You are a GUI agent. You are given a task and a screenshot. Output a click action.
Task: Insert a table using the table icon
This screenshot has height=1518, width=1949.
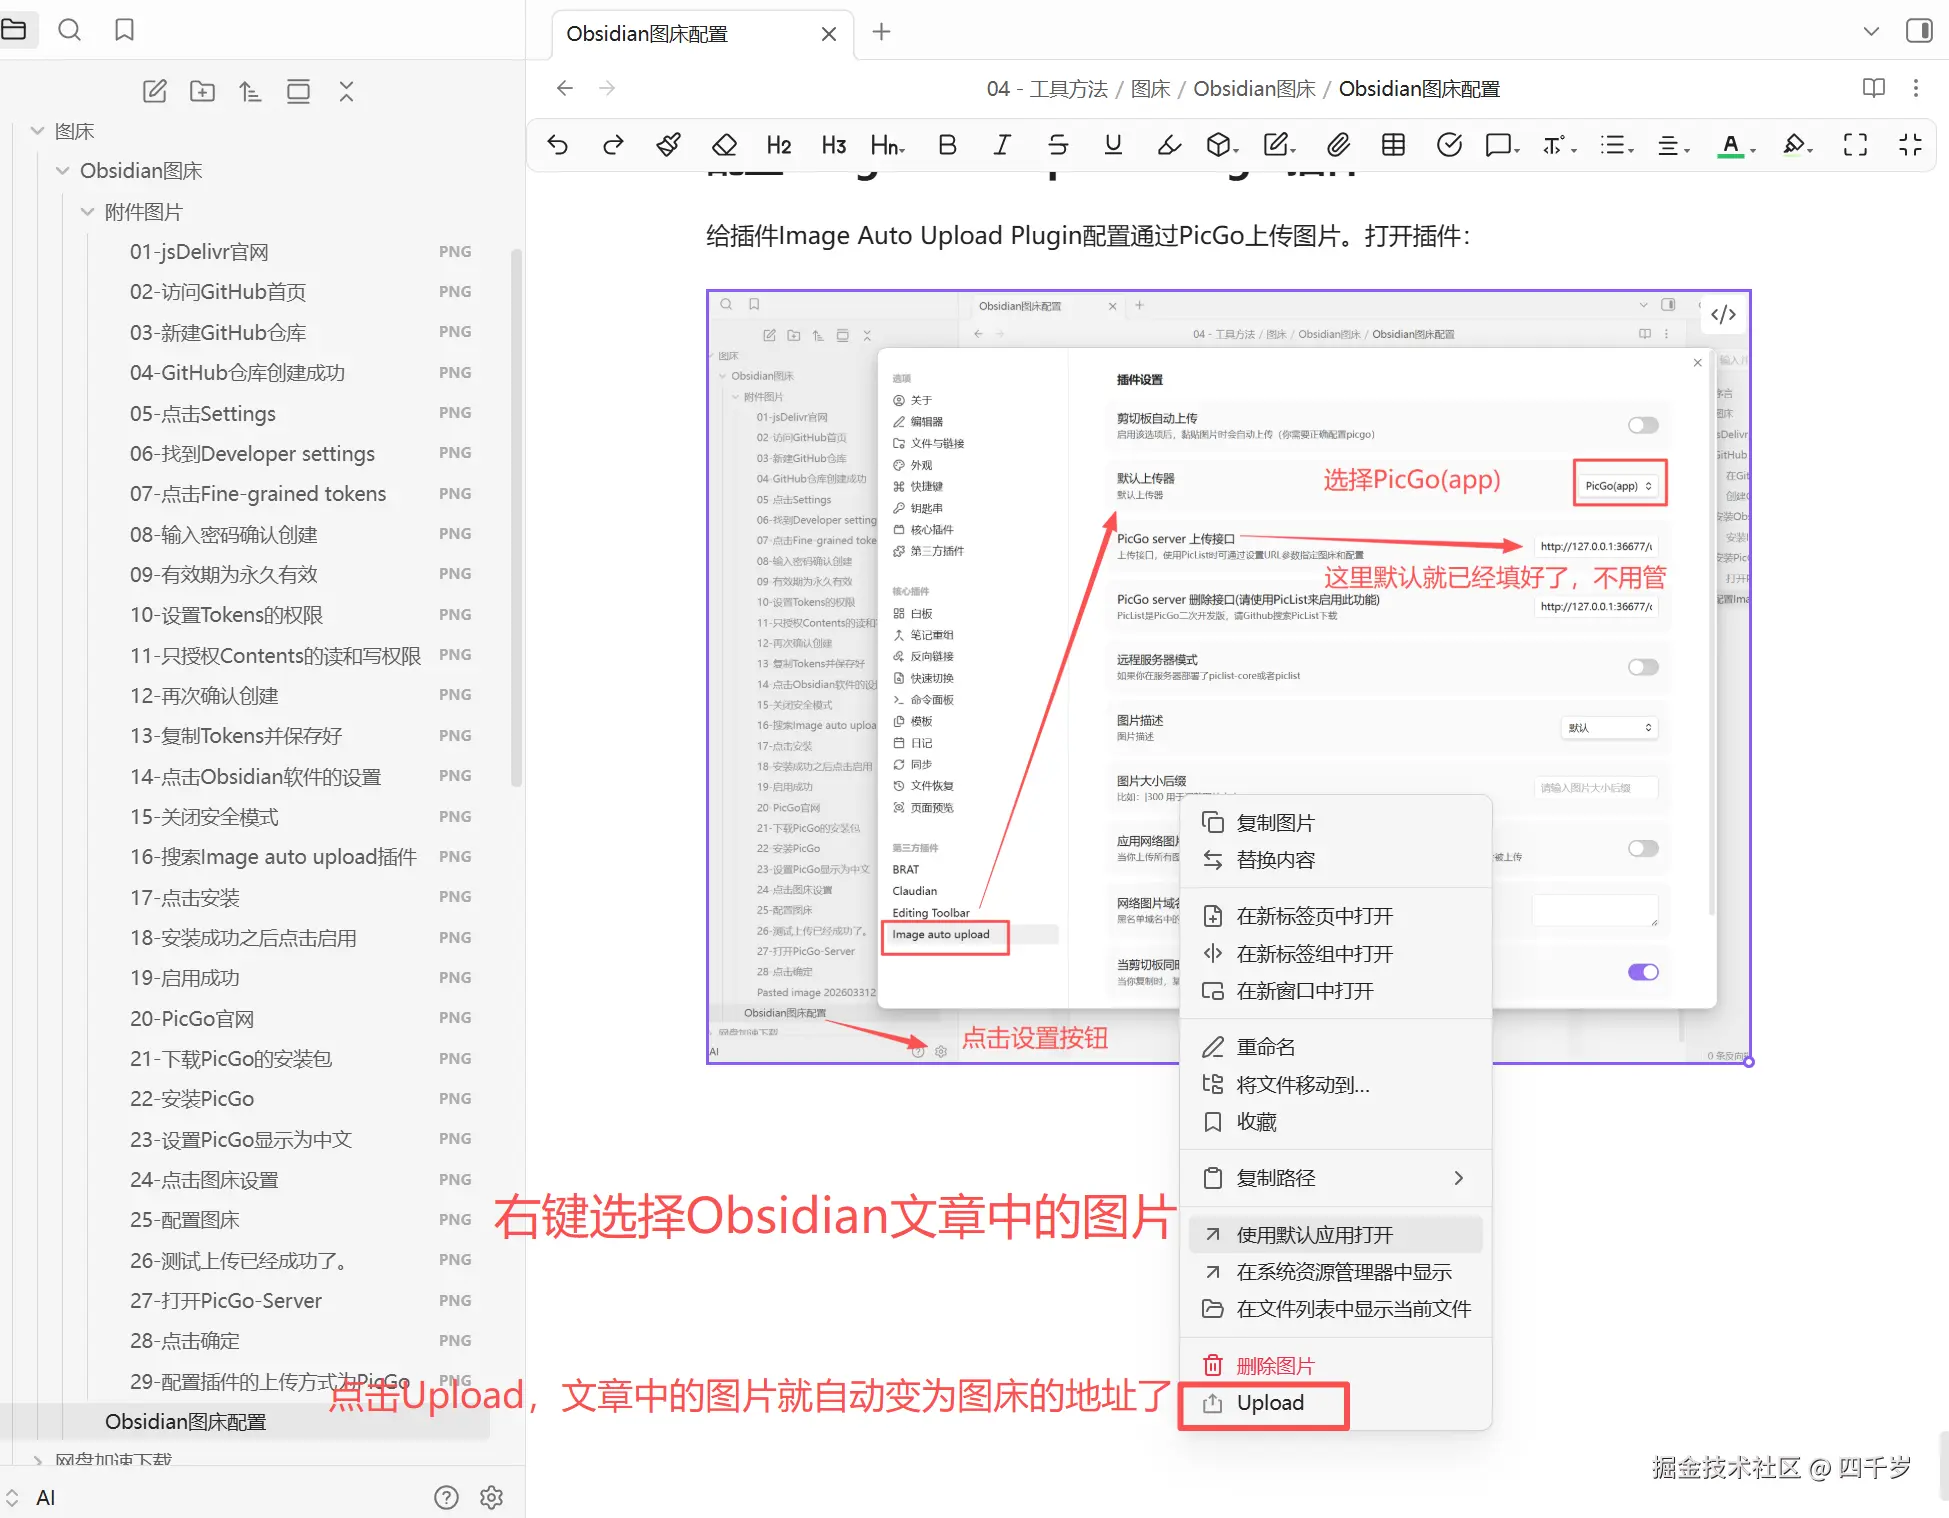(1392, 145)
